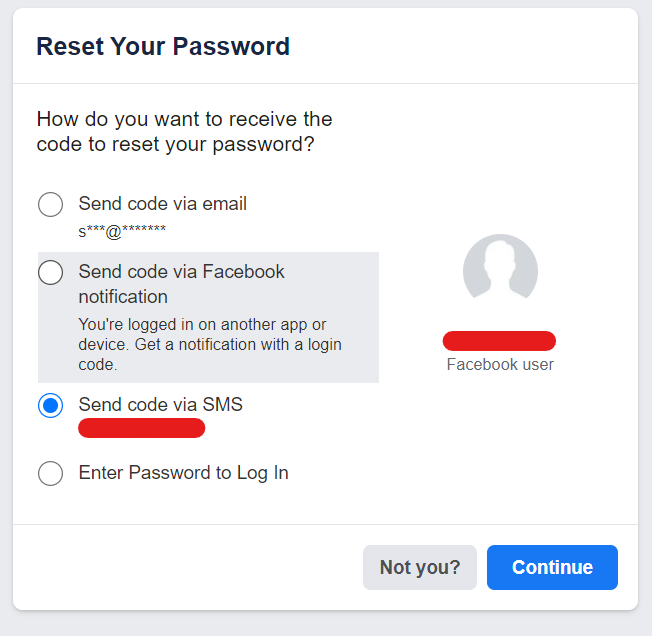Click the 'Send code via email' label text

pyautogui.click(x=163, y=204)
